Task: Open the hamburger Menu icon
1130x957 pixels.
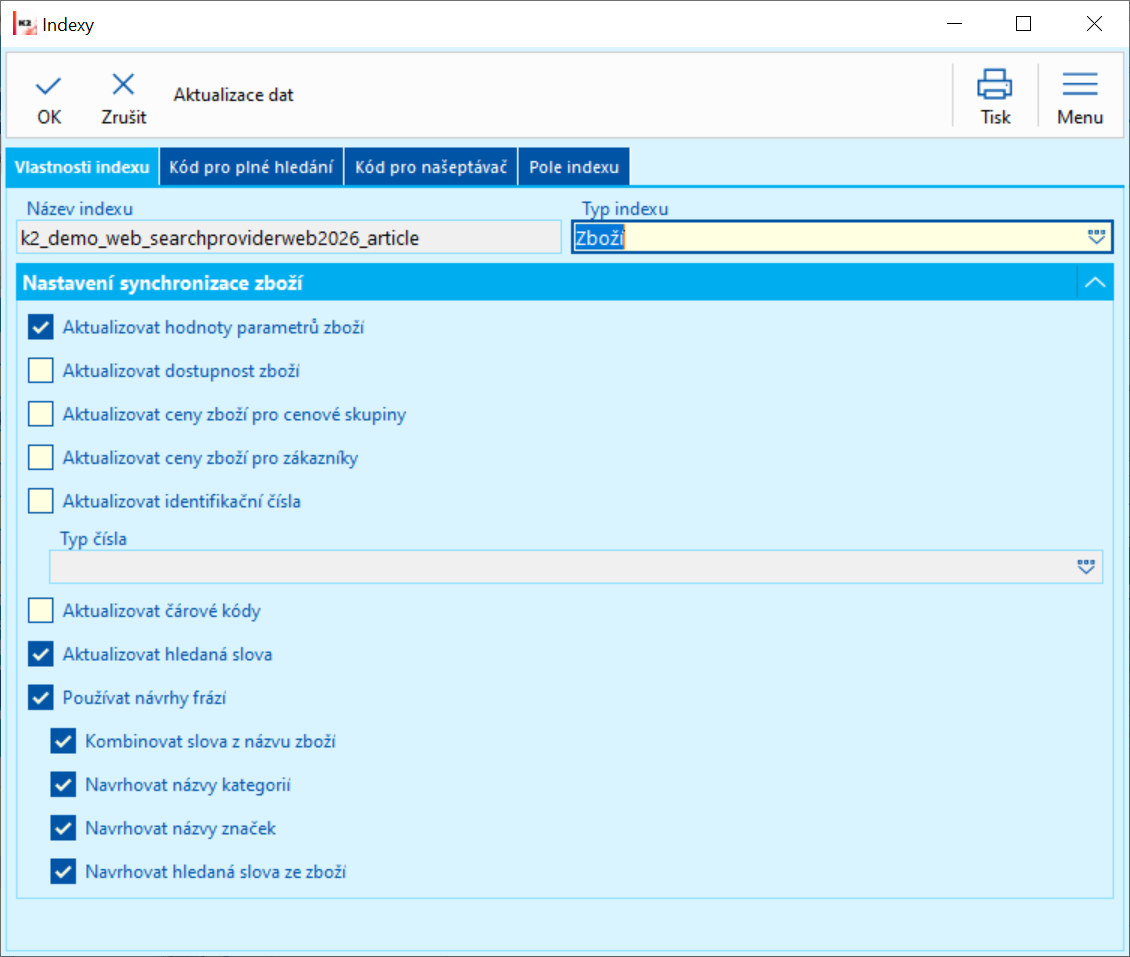Action: tap(1079, 85)
